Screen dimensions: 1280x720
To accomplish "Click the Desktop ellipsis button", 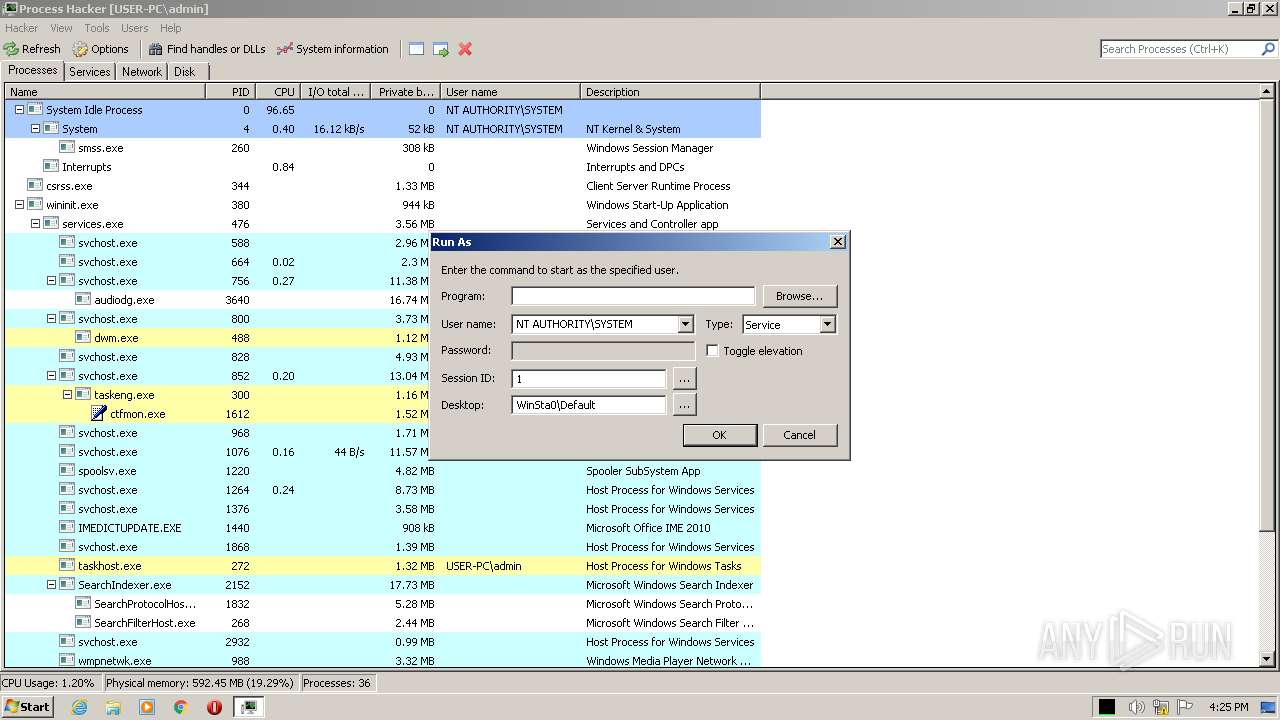I will [x=684, y=405].
